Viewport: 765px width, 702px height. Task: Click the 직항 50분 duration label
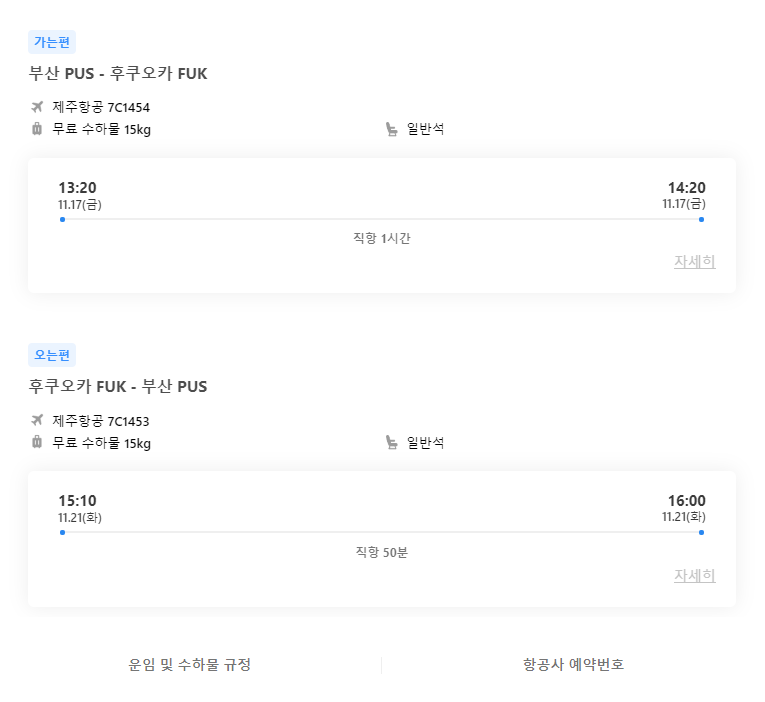pyautogui.click(x=382, y=552)
